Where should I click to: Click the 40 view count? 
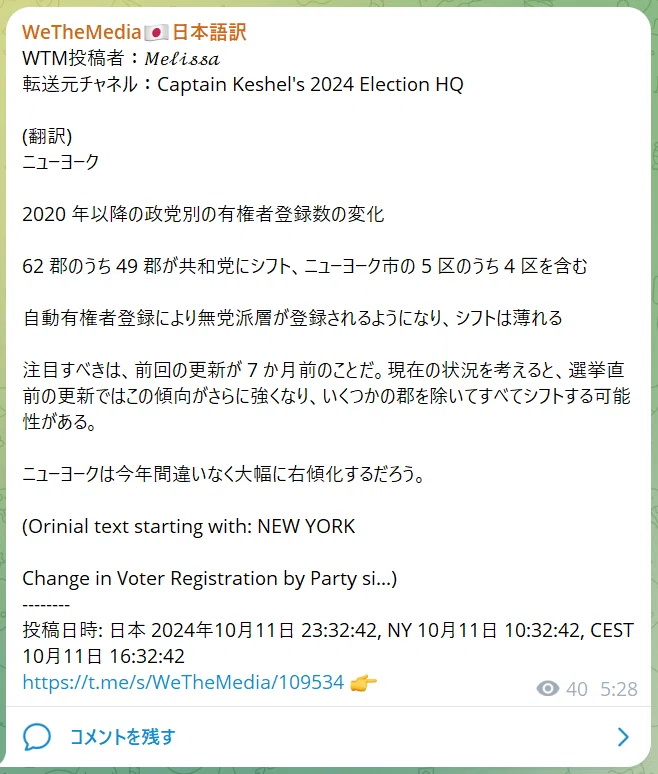click(577, 689)
